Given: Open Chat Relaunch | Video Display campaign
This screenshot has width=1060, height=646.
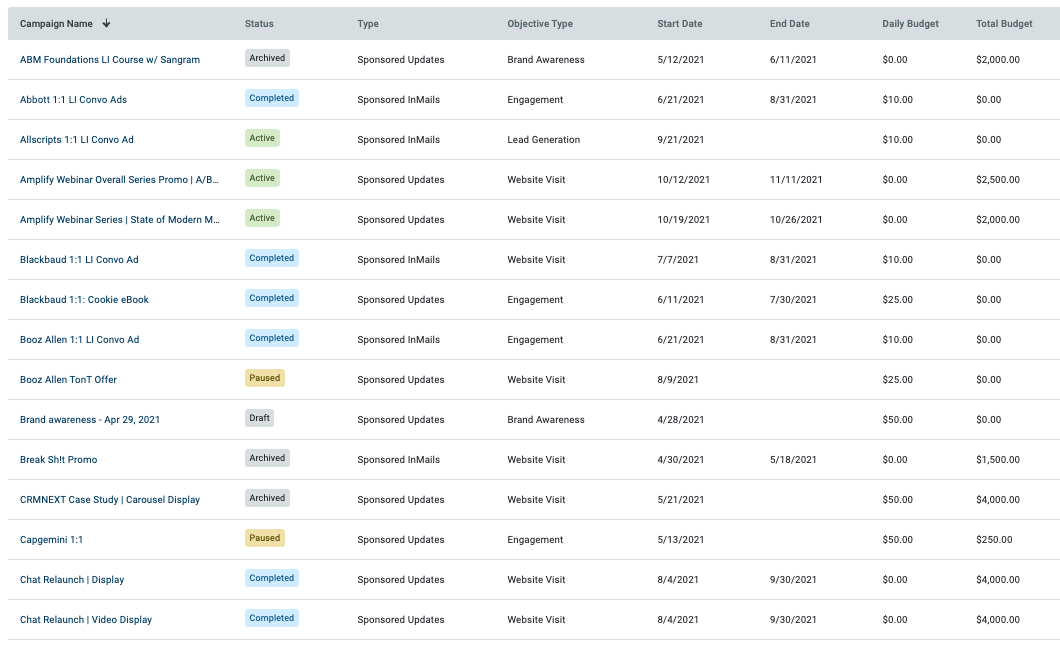Looking at the screenshot, I should click(86, 619).
